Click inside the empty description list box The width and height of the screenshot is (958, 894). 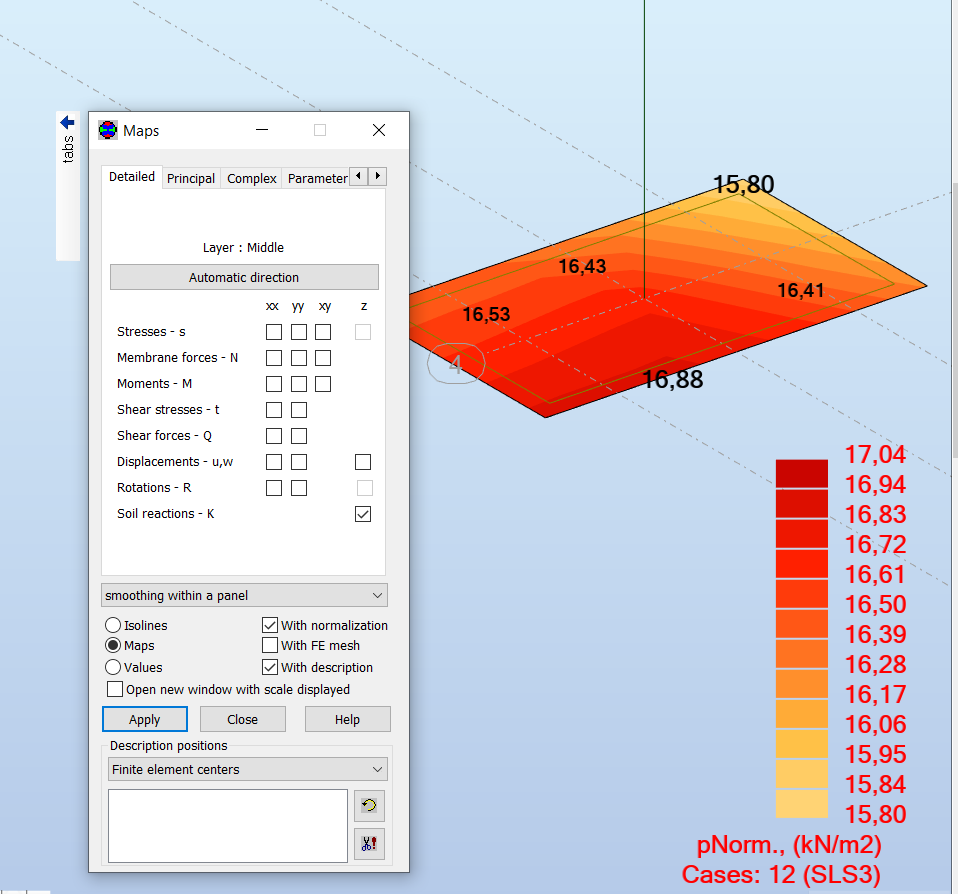227,825
